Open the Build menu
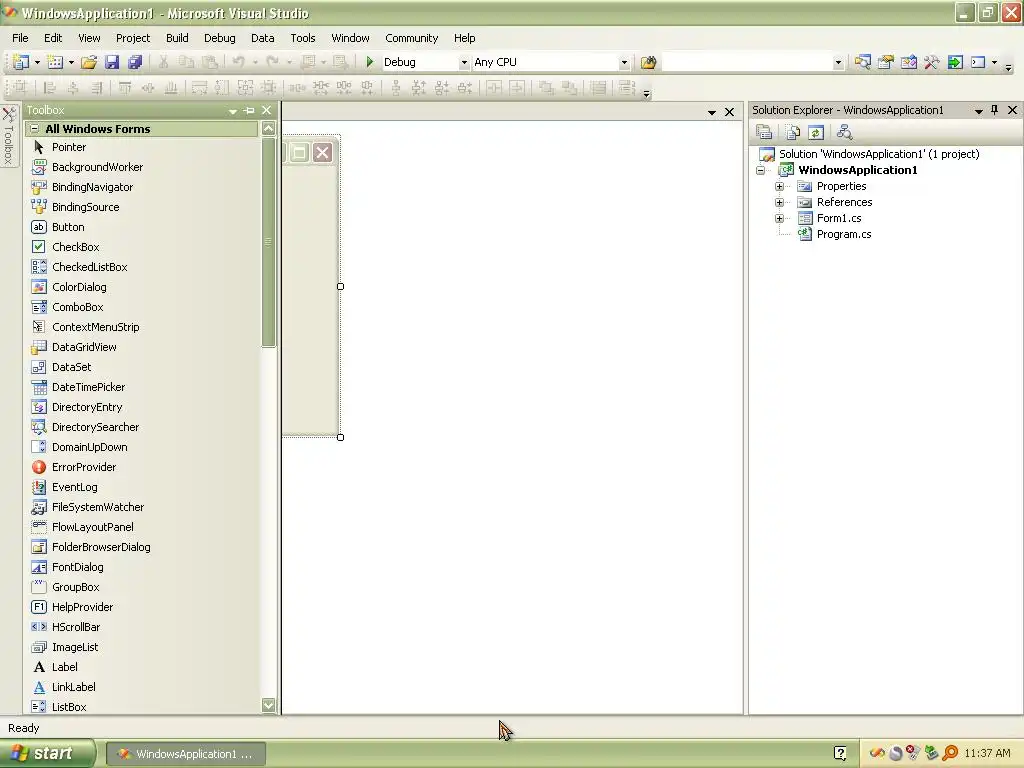1024x768 pixels. pyautogui.click(x=177, y=38)
